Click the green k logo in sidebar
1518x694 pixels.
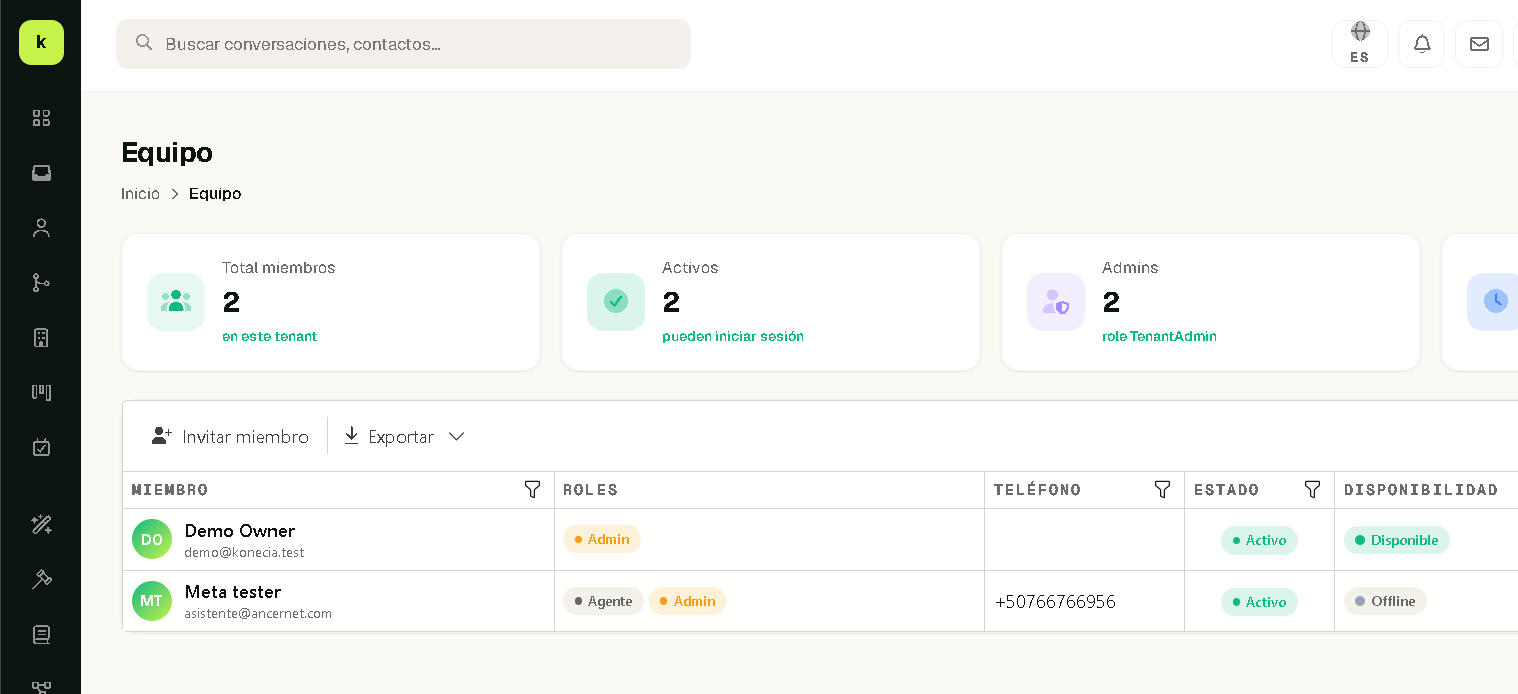[x=41, y=42]
